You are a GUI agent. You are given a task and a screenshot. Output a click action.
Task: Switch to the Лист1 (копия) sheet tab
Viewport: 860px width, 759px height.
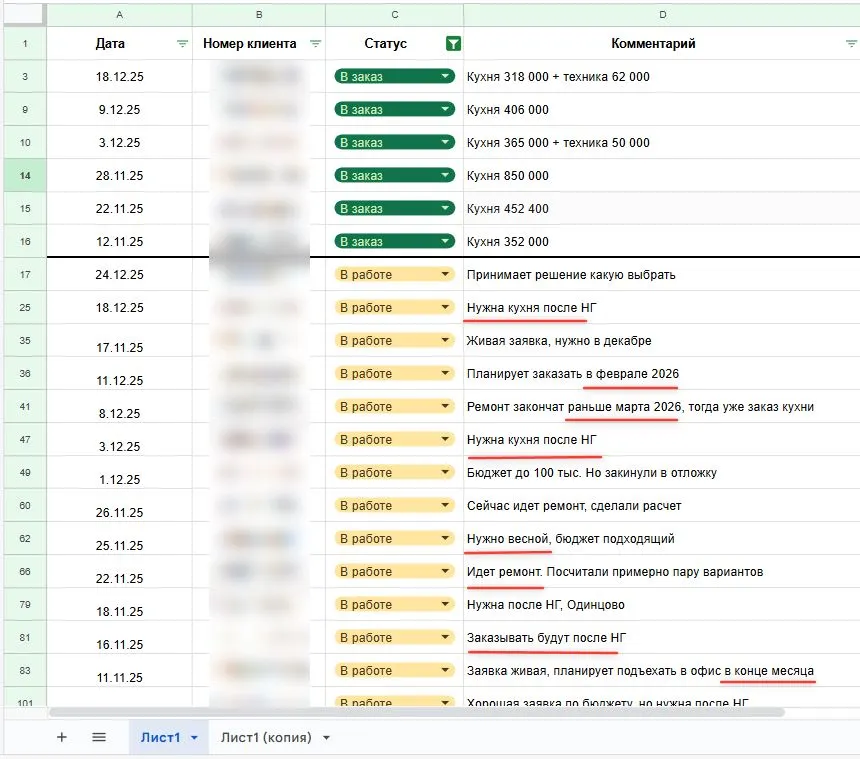pyautogui.click(x=266, y=738)
